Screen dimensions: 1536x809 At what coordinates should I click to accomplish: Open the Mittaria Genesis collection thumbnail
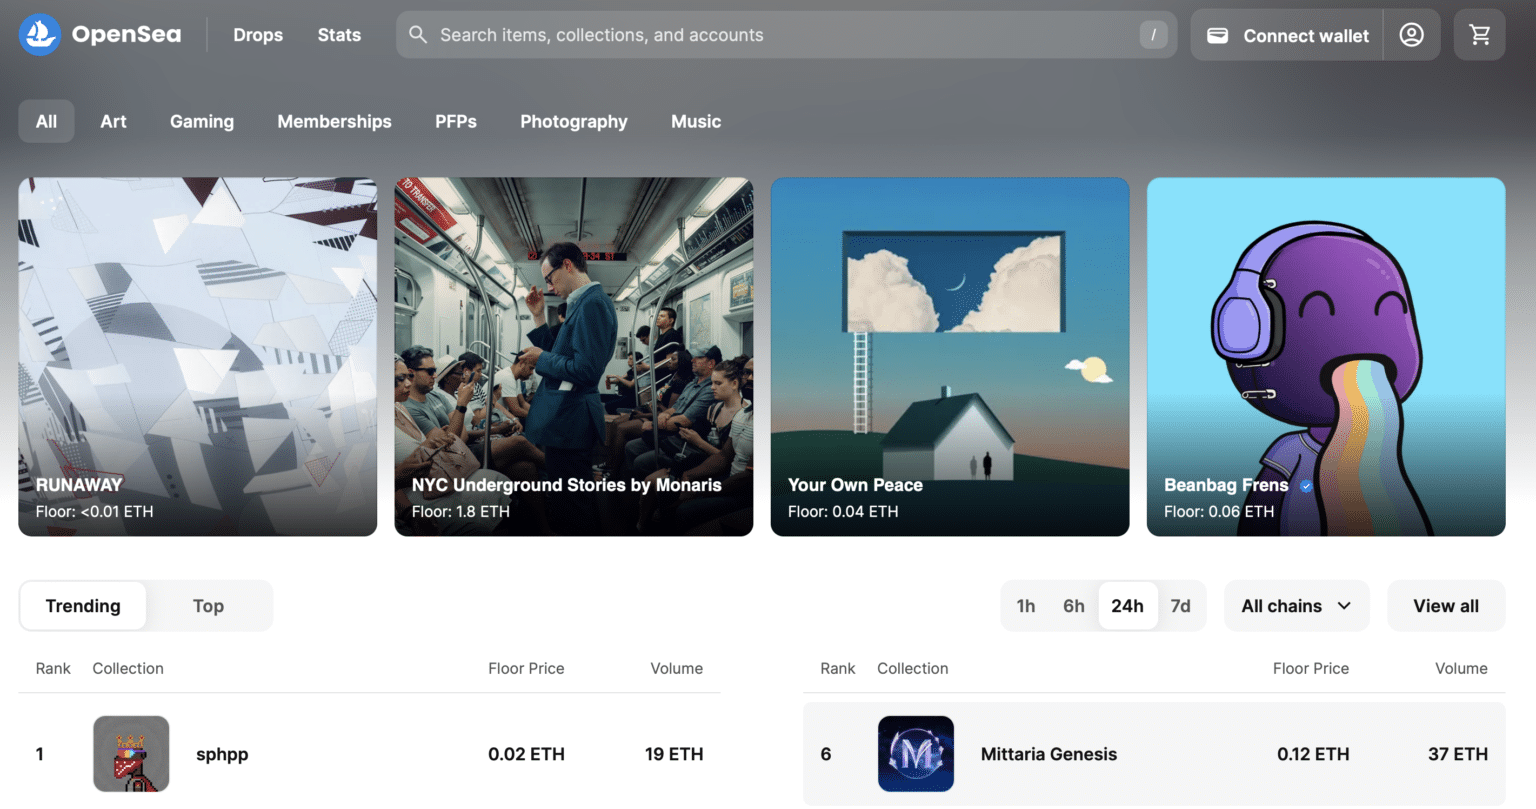tap(915, 754)
